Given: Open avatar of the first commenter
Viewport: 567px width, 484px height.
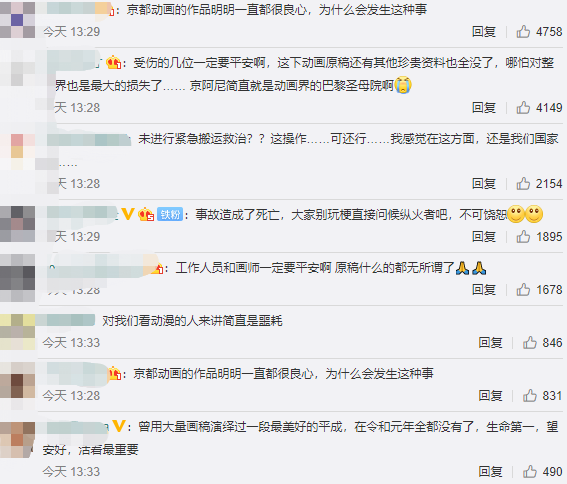Looking at the screenshot, I should (x=17, y=20).
